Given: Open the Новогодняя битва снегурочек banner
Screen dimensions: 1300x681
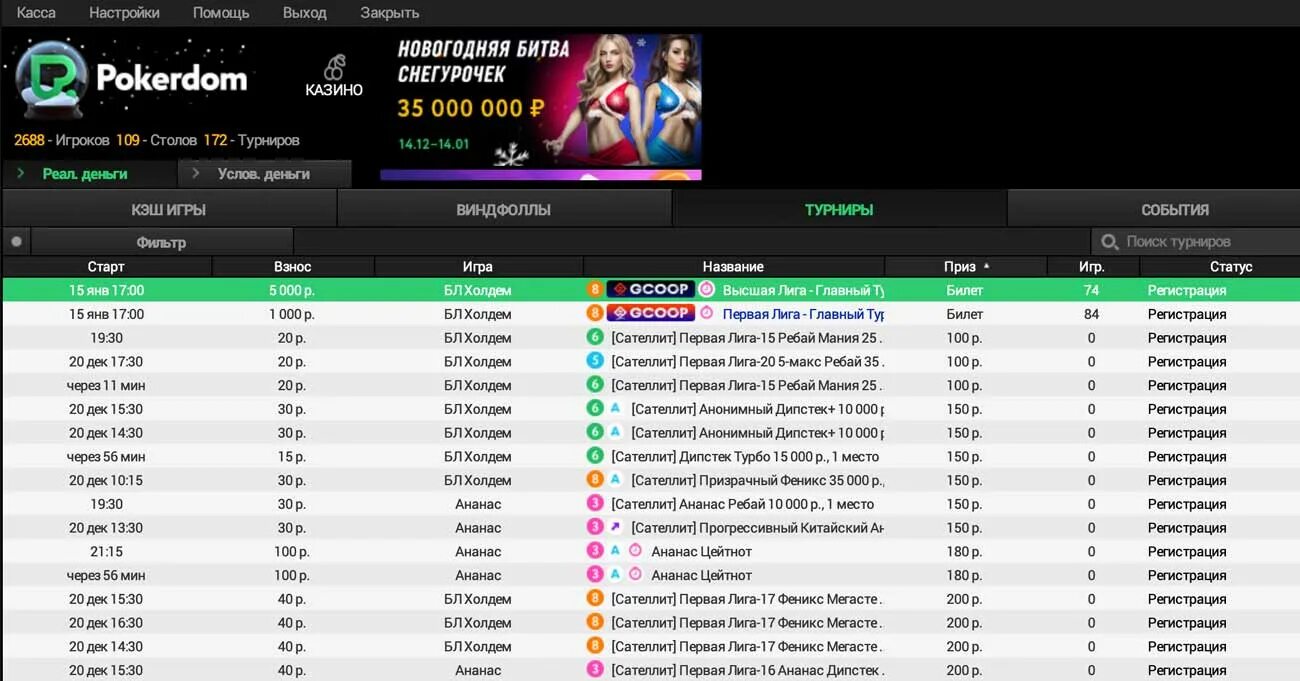Looking at the screenshot, I should pyautogui.click(x=540, y=107).
